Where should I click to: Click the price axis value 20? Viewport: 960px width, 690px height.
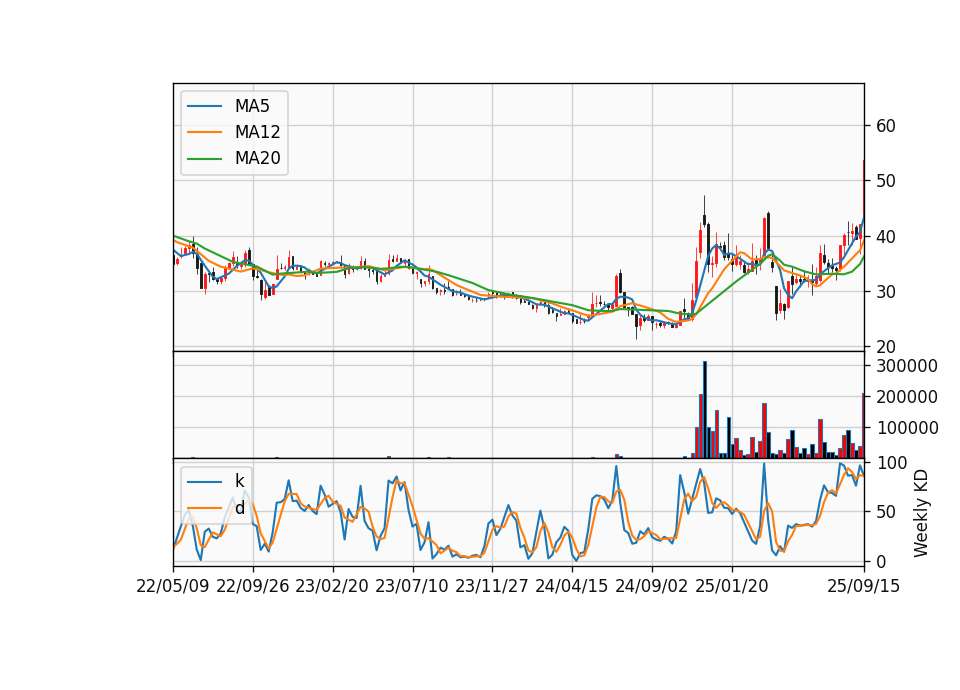(886, 347)
